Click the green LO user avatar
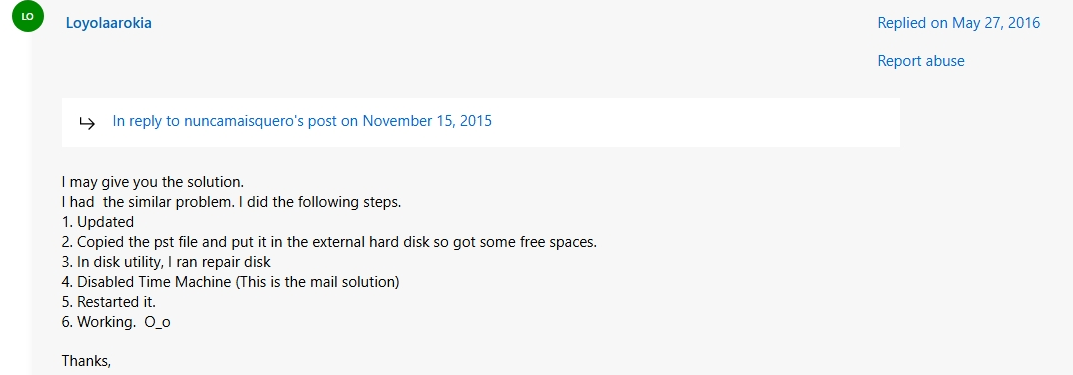Viewport: 1073px width, 375px height. point(27,16)
